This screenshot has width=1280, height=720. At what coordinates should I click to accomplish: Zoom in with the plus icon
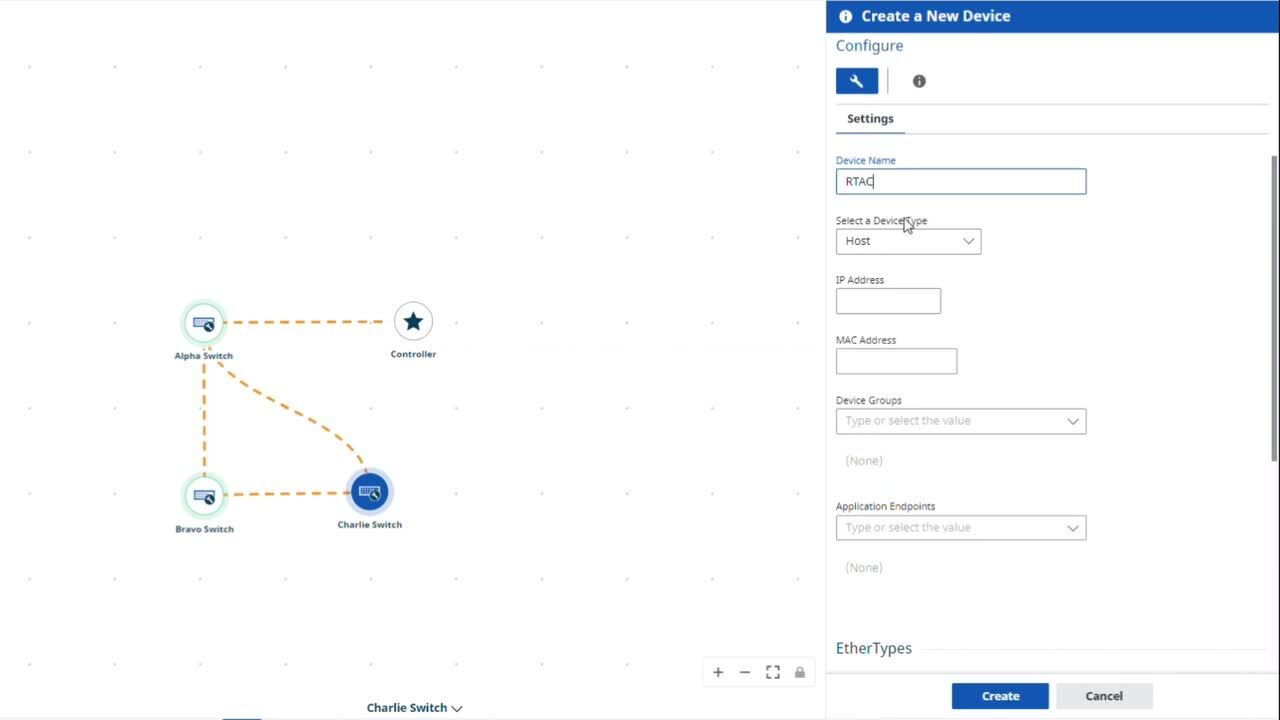tap(718, 673)
